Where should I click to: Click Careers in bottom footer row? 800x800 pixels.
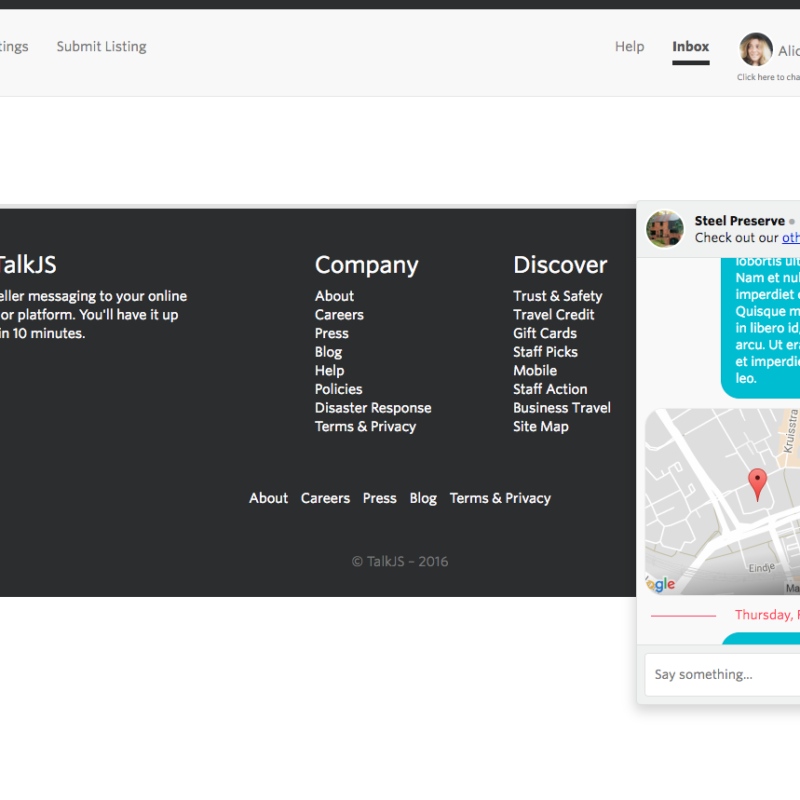pos(325,498)
